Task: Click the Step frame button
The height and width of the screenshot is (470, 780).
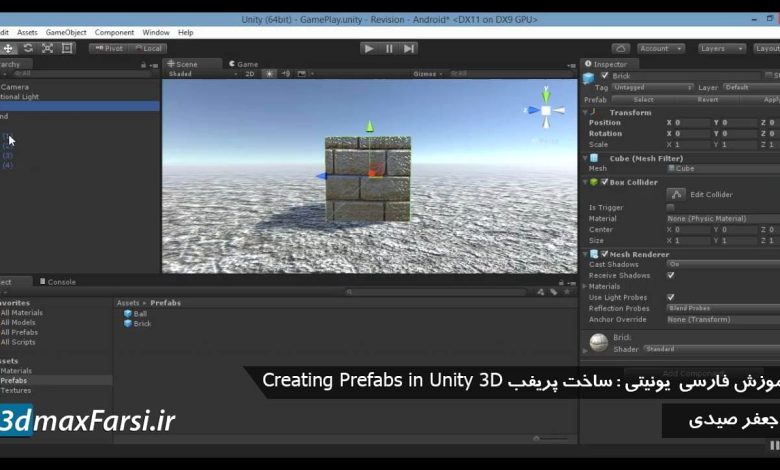Action: [x=408, y=49]
